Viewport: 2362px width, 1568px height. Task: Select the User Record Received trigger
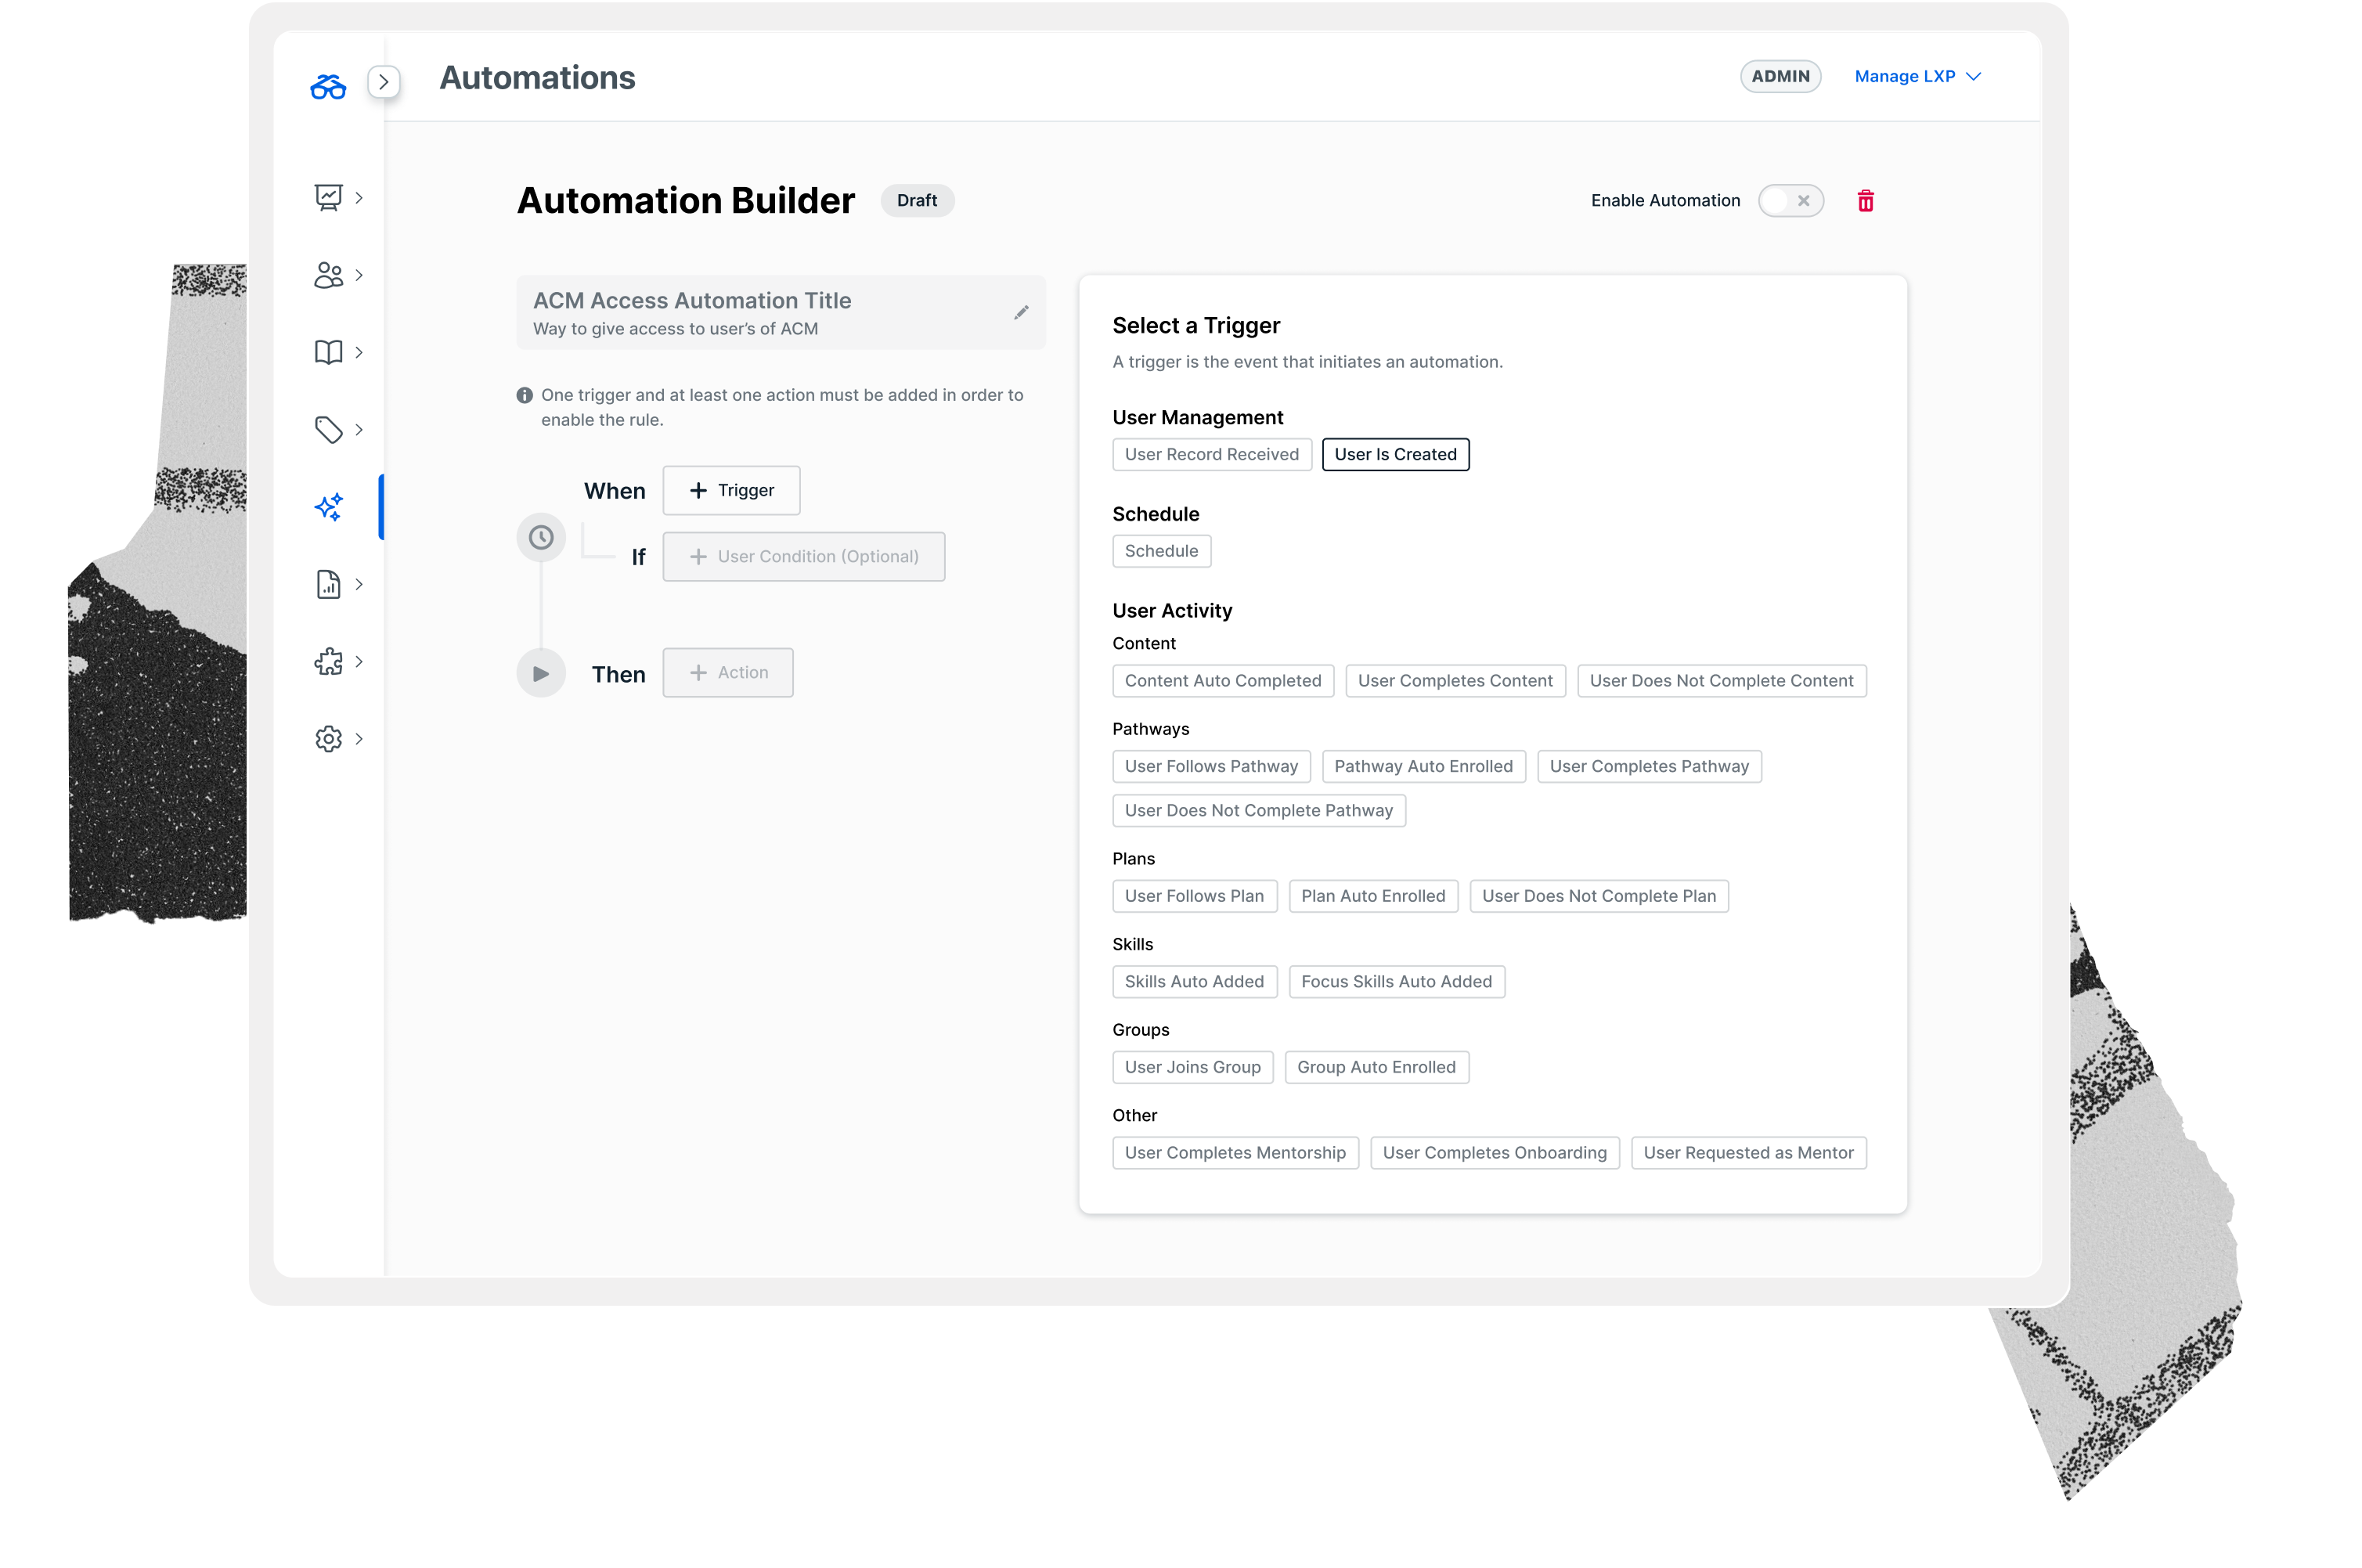[1211, 454]
